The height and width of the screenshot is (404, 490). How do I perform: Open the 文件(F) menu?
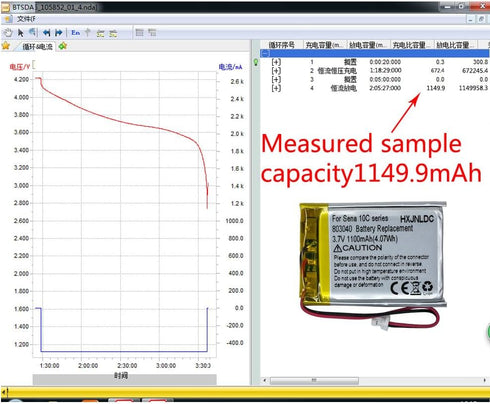coord(26,19)
